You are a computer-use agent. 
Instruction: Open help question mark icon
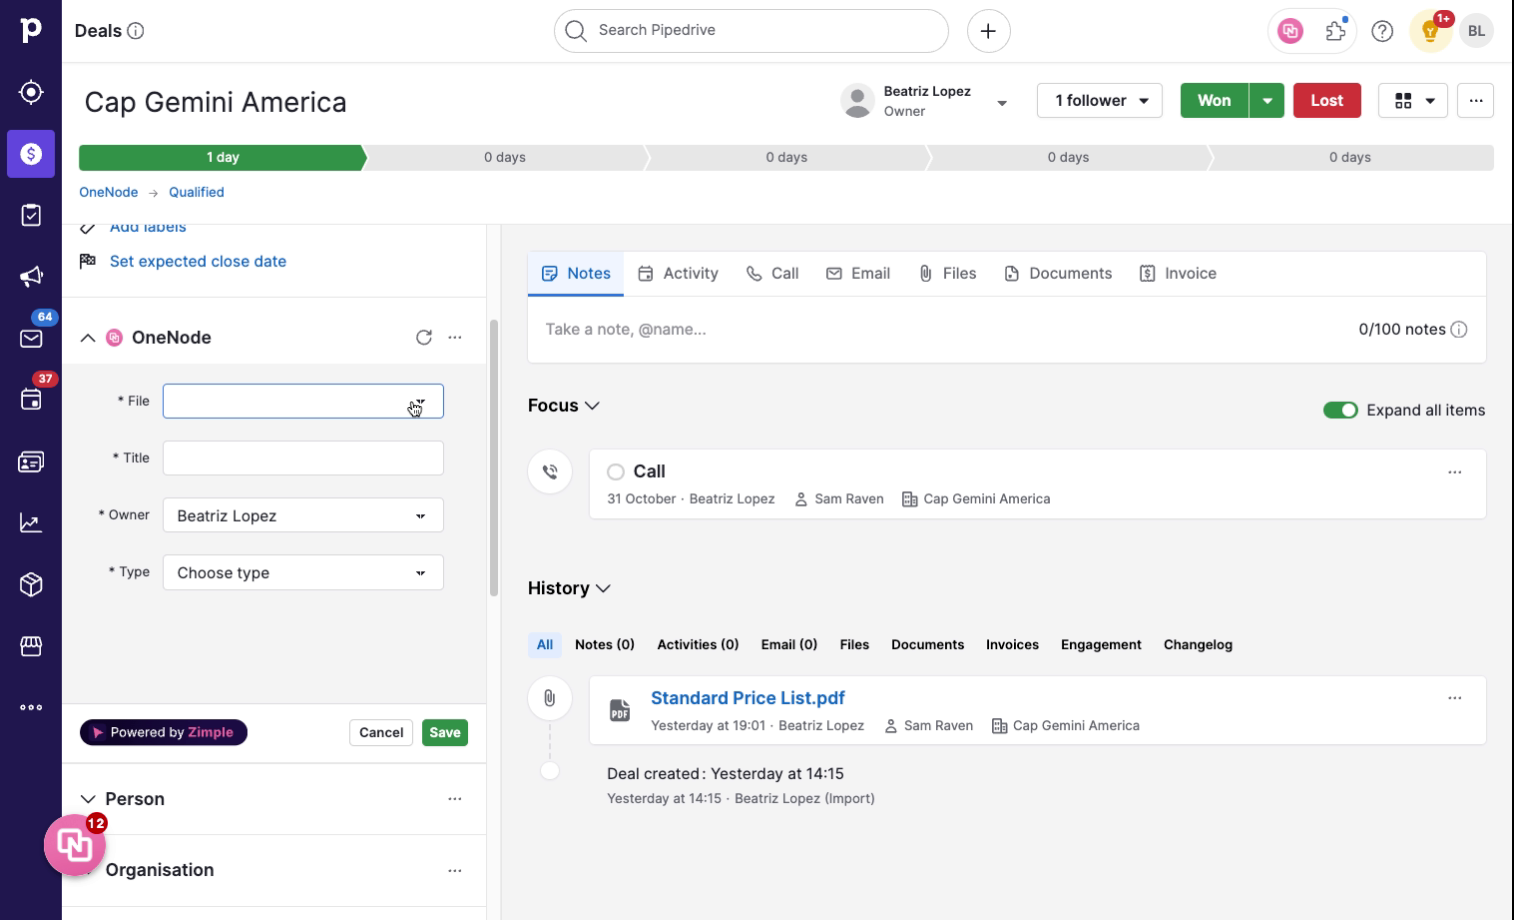pos(1382,31)
